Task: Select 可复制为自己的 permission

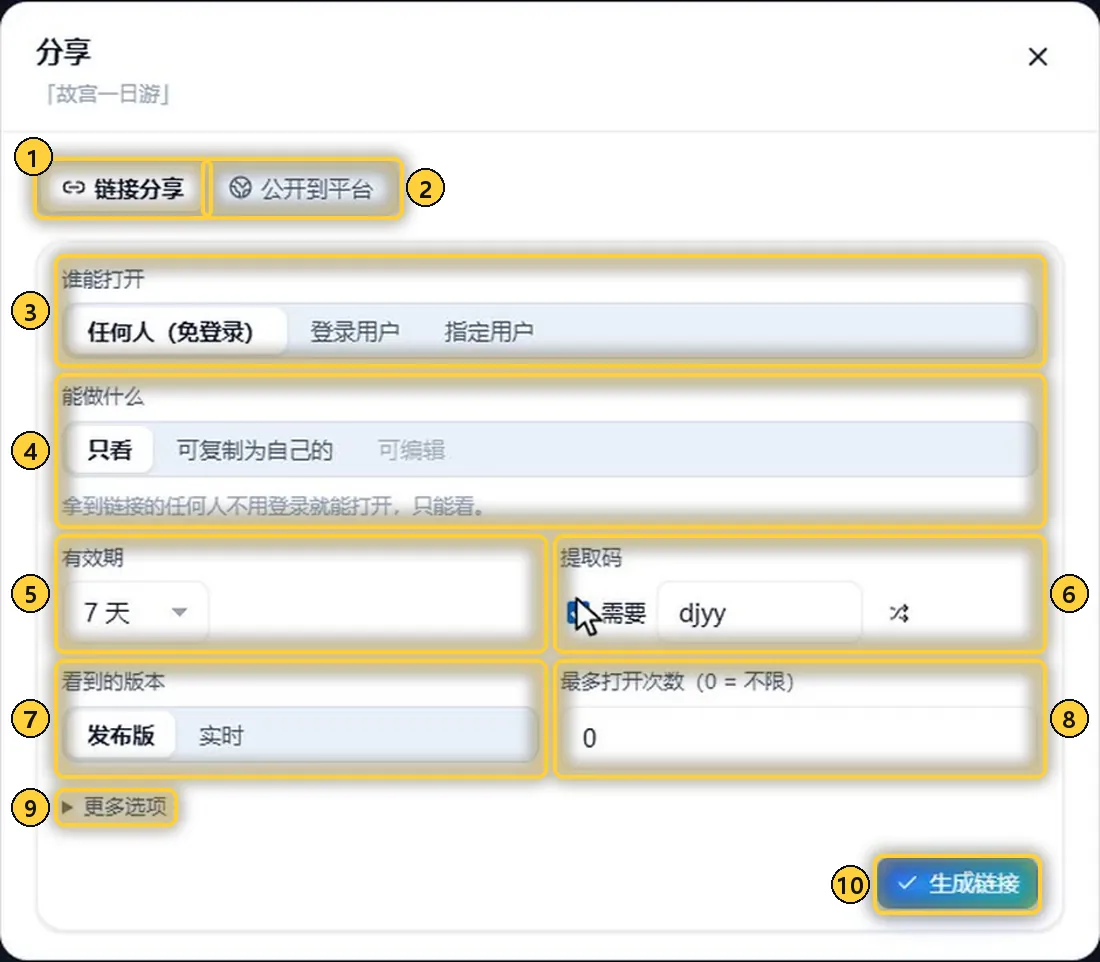Action: pyautogui.click(x=255, y=450)
